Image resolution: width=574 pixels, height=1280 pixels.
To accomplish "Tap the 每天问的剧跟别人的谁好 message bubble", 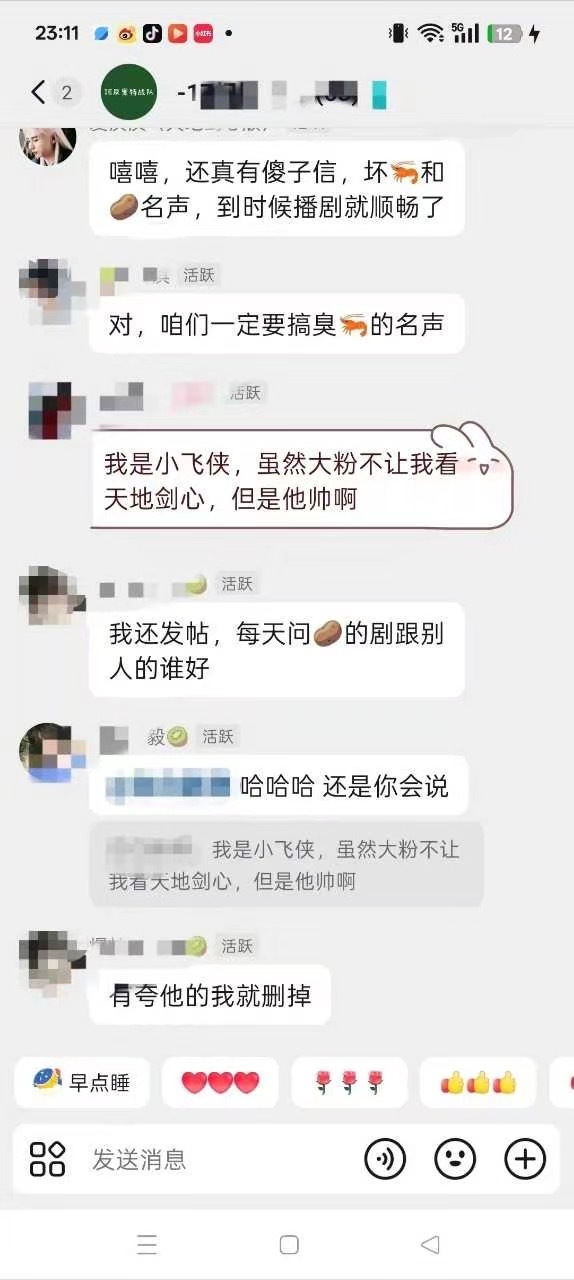I will point(277,650).
